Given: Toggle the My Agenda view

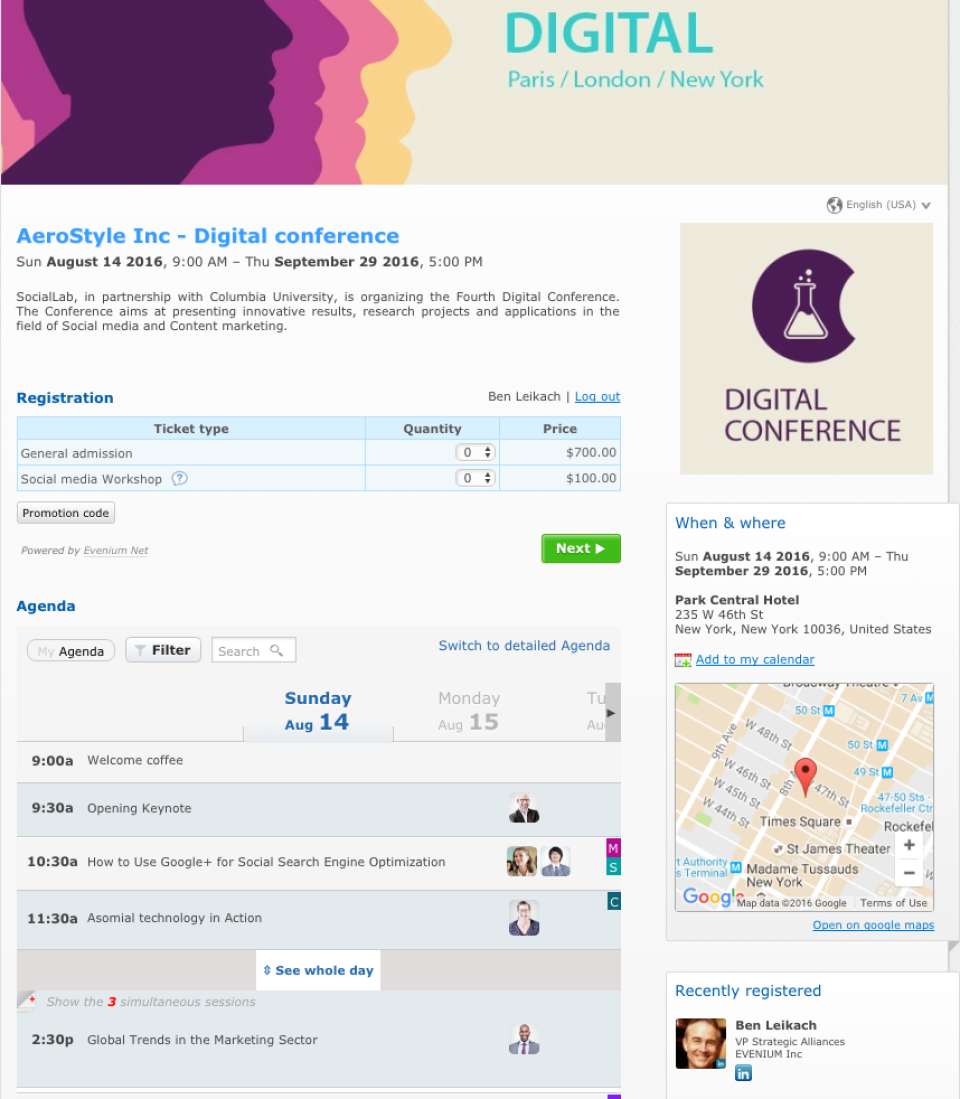Looking at the screenshot, I should tap(70, 650).
